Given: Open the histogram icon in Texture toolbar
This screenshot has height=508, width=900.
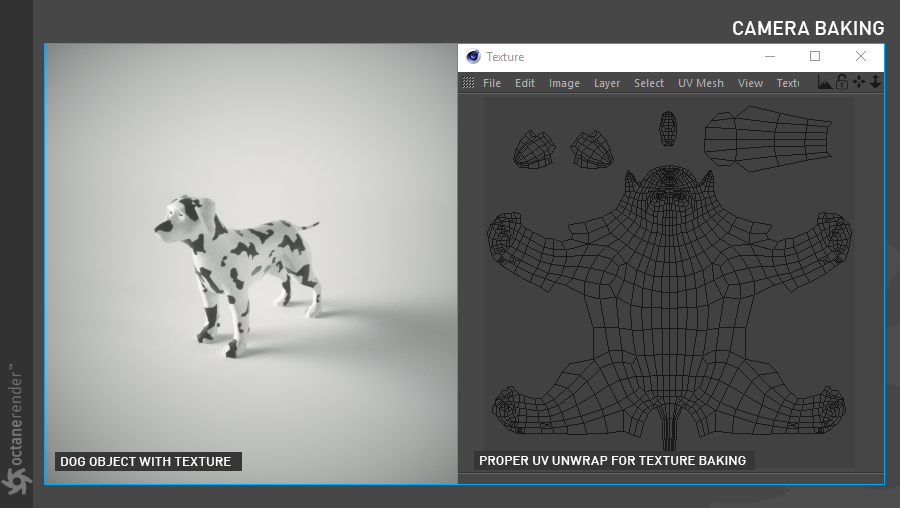Looking at the screenshot, I should pyautogui.click(x=825, y=82).
